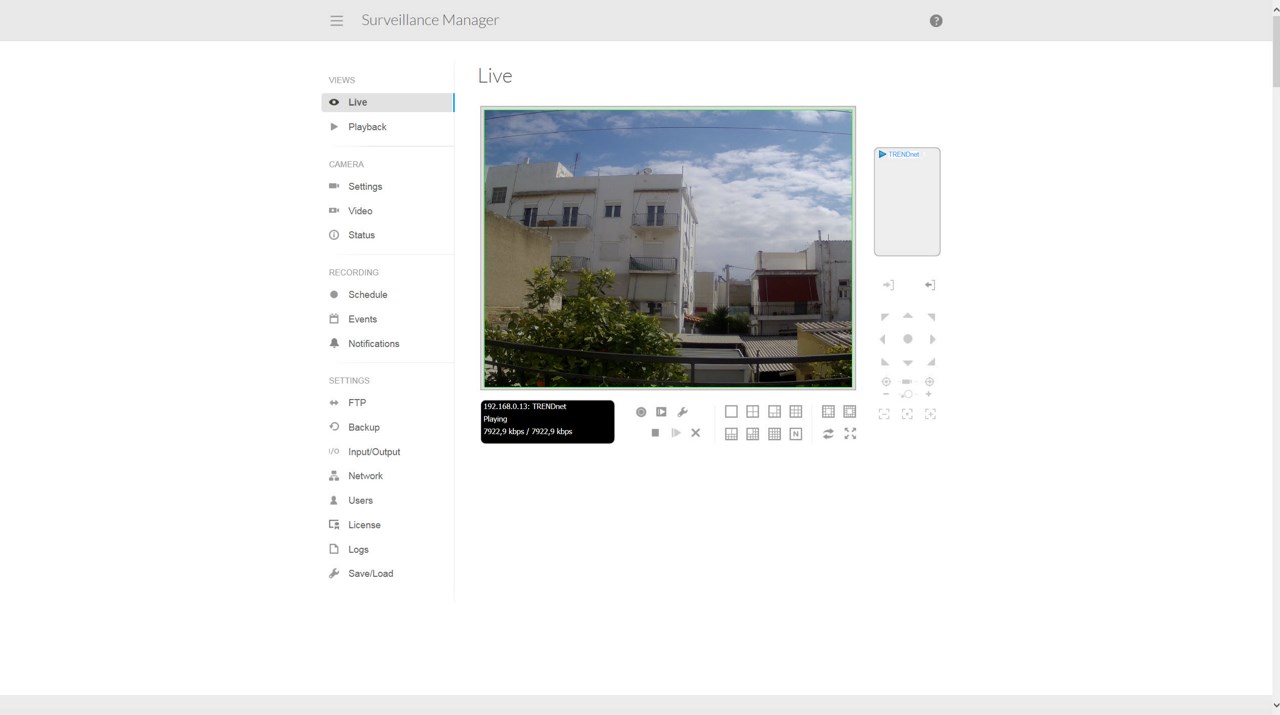Click the video clip icon next to record
The height and width of the screenshot is (715, 1280).
click(x=661, y=412)
